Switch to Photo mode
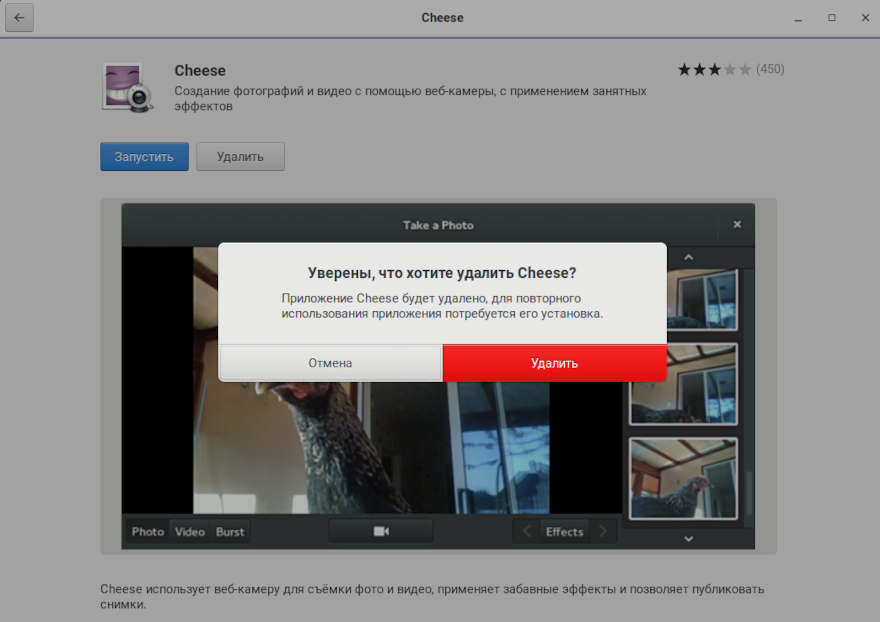This screenshot has width=880, height=622. (x=148, y=532)
